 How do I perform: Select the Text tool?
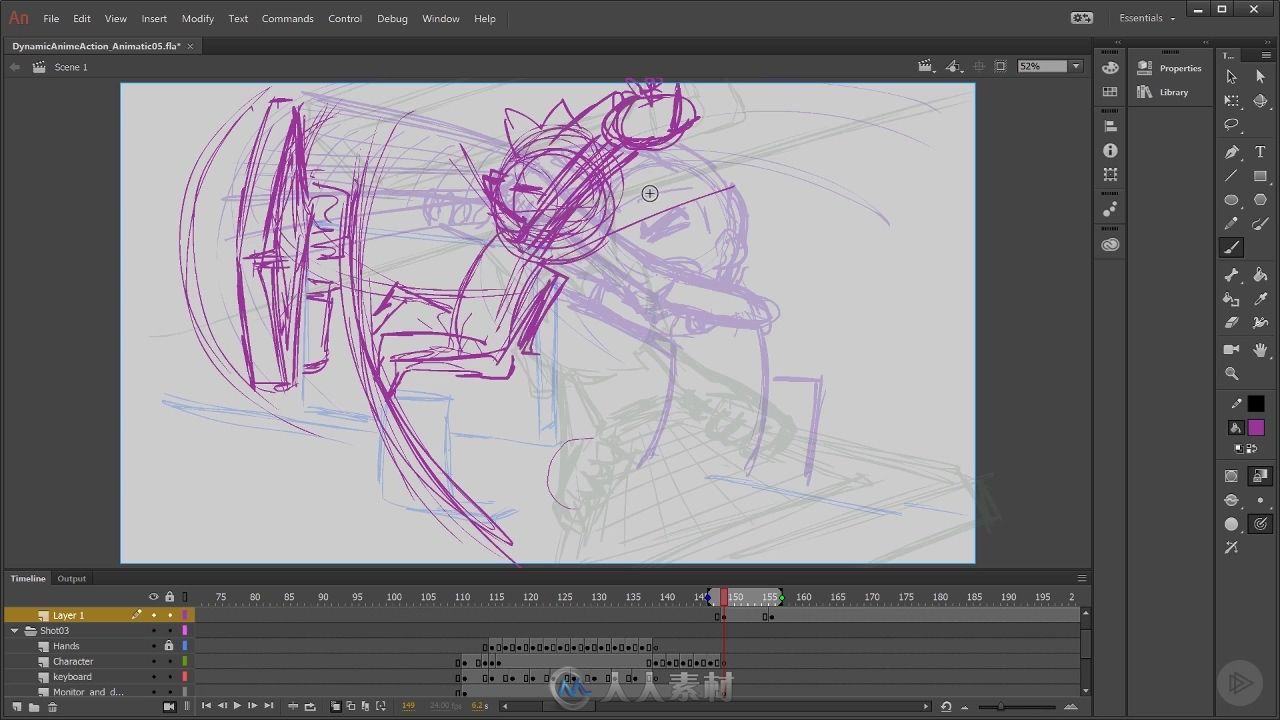click(x=1260, y=152)
